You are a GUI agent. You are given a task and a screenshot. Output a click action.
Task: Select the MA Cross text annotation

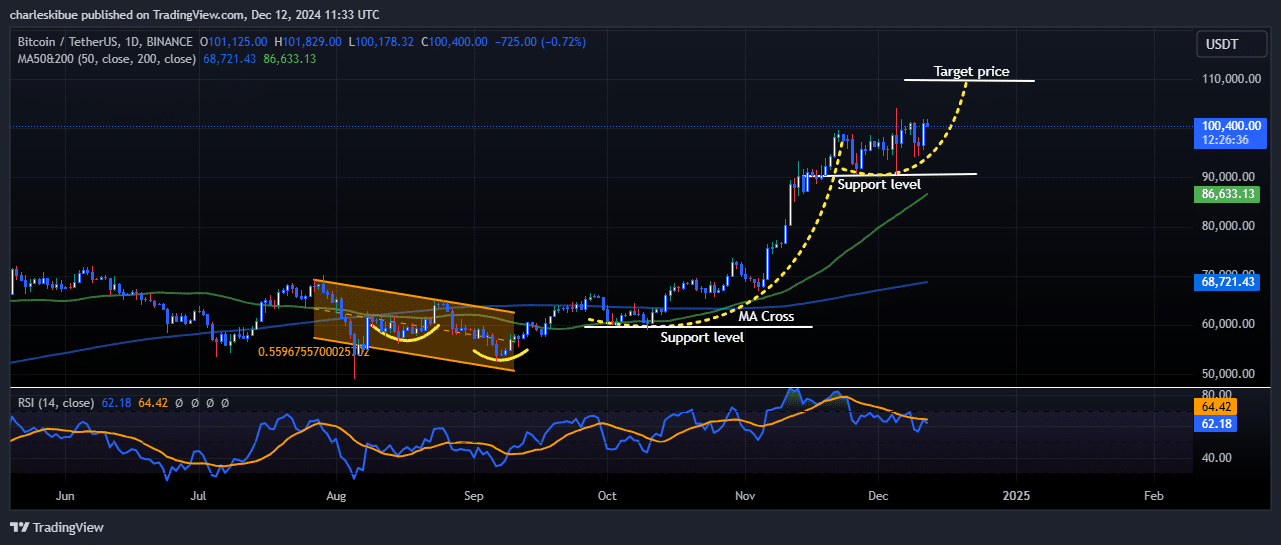[766, 317]
